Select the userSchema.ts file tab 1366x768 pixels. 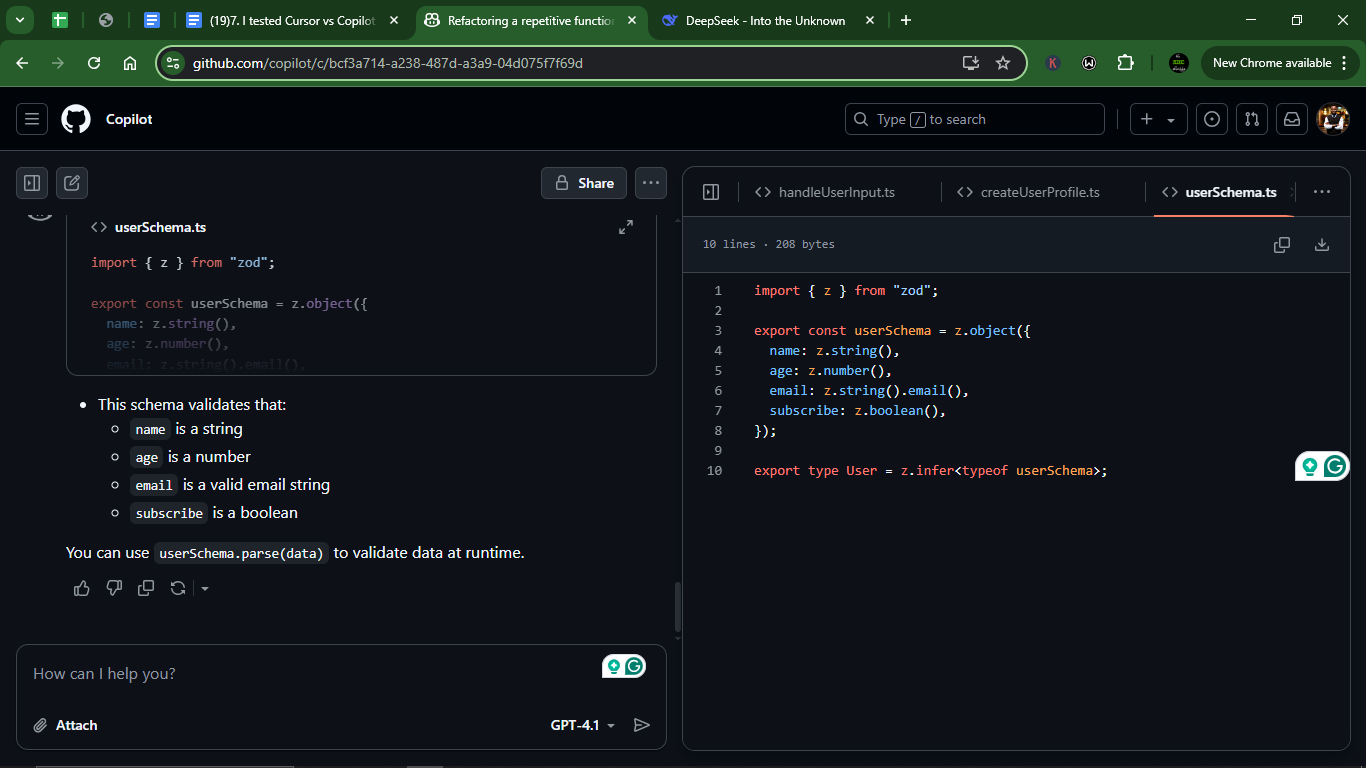pos(1220,192)
